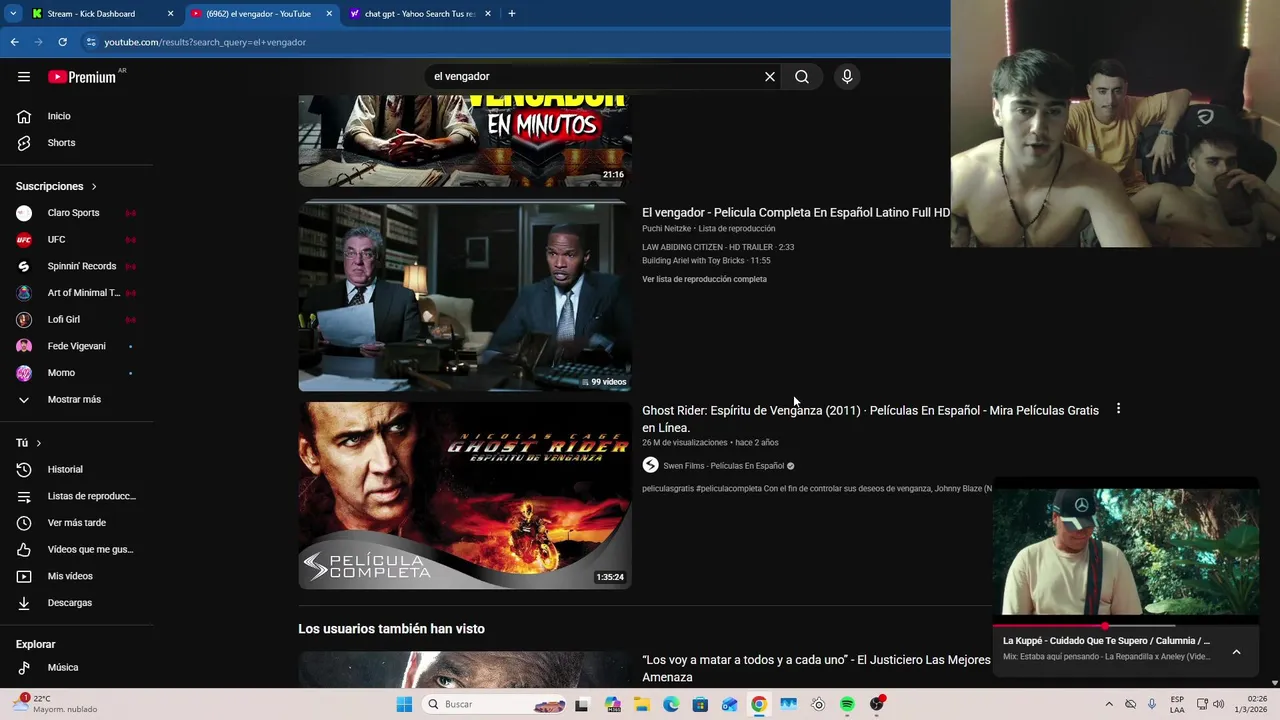Click the miniplayer video preview

(1126, 552)
